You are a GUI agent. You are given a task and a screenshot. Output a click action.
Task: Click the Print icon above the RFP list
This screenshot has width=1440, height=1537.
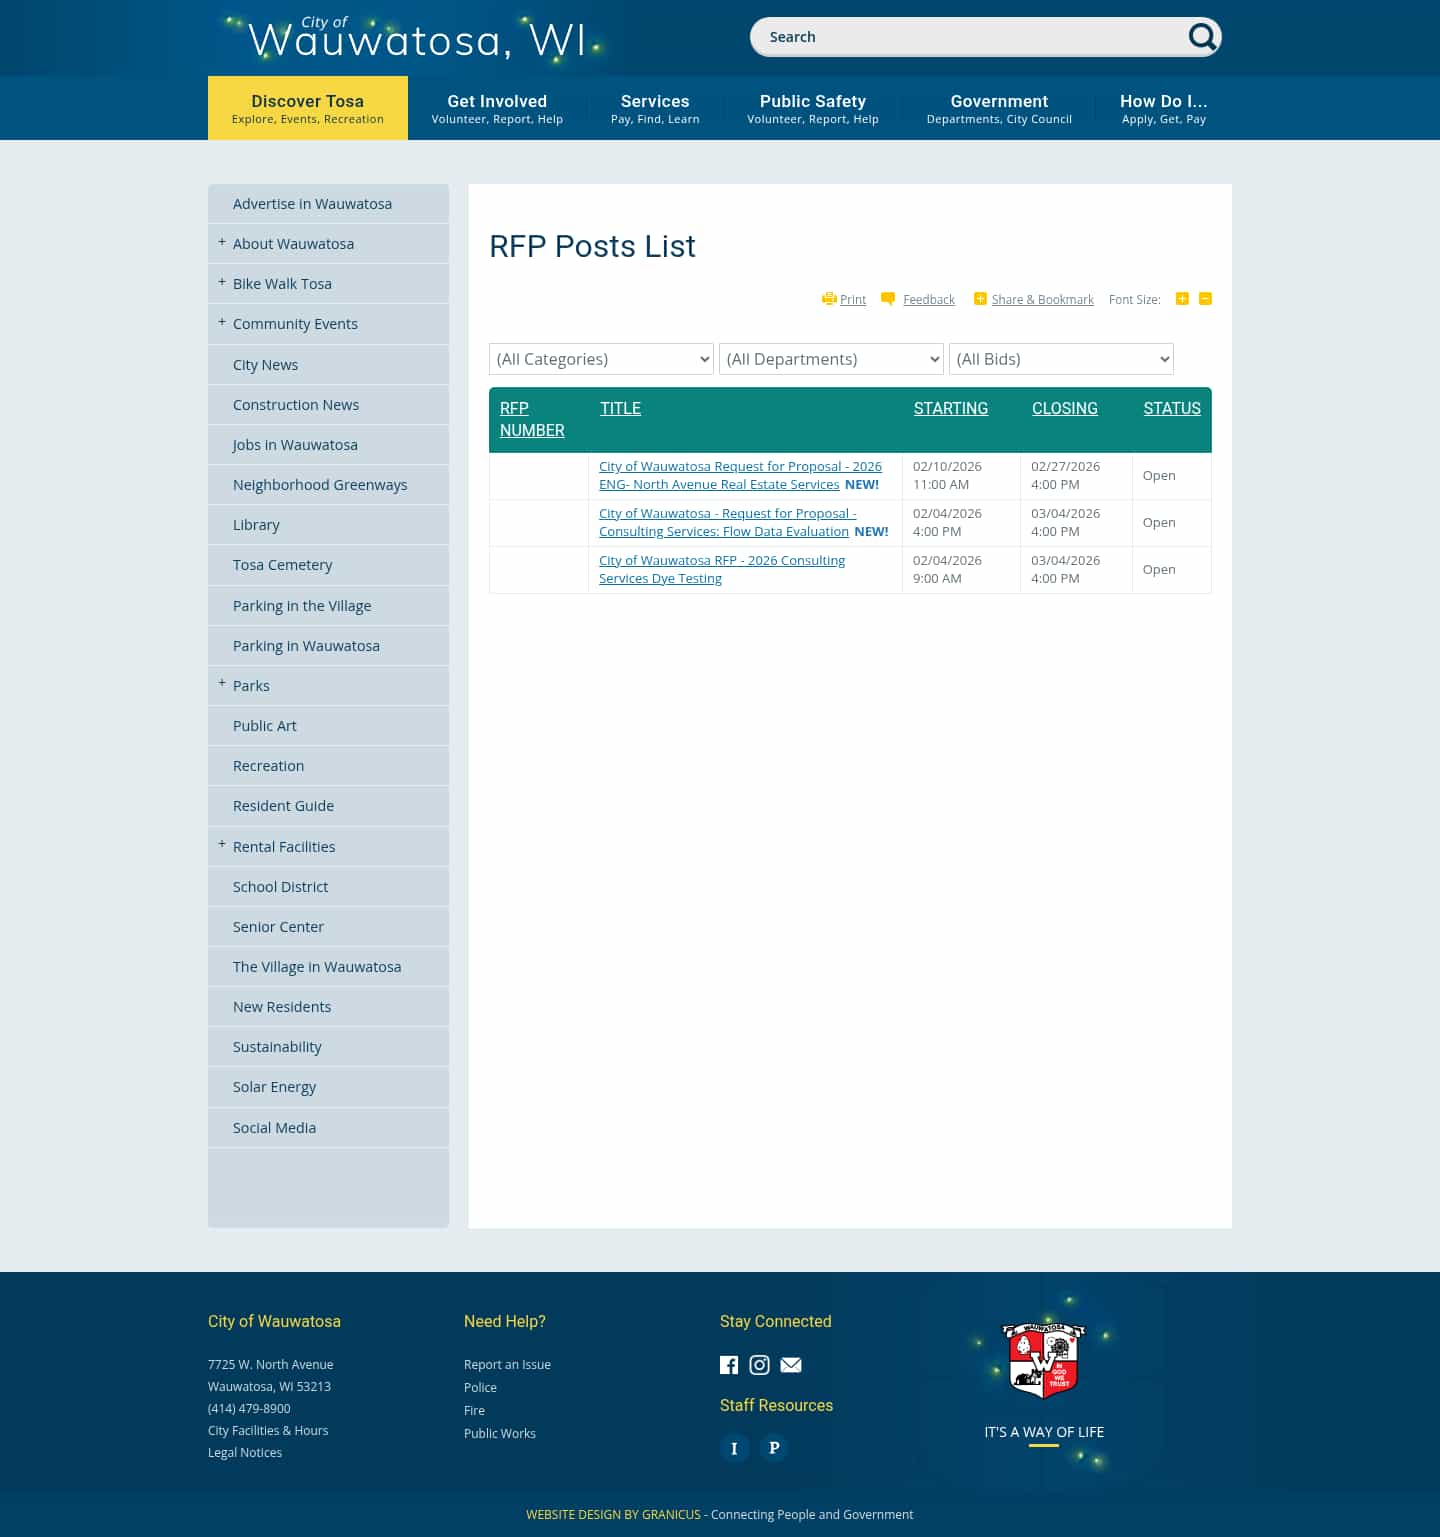[830, 298]
